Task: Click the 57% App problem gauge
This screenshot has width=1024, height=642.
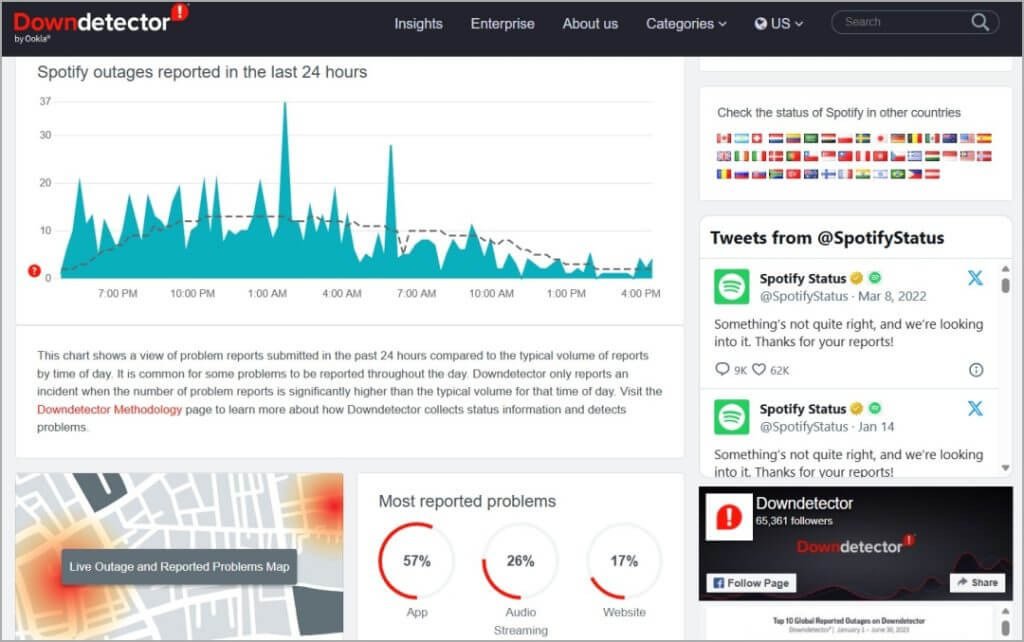Action: 417,561
